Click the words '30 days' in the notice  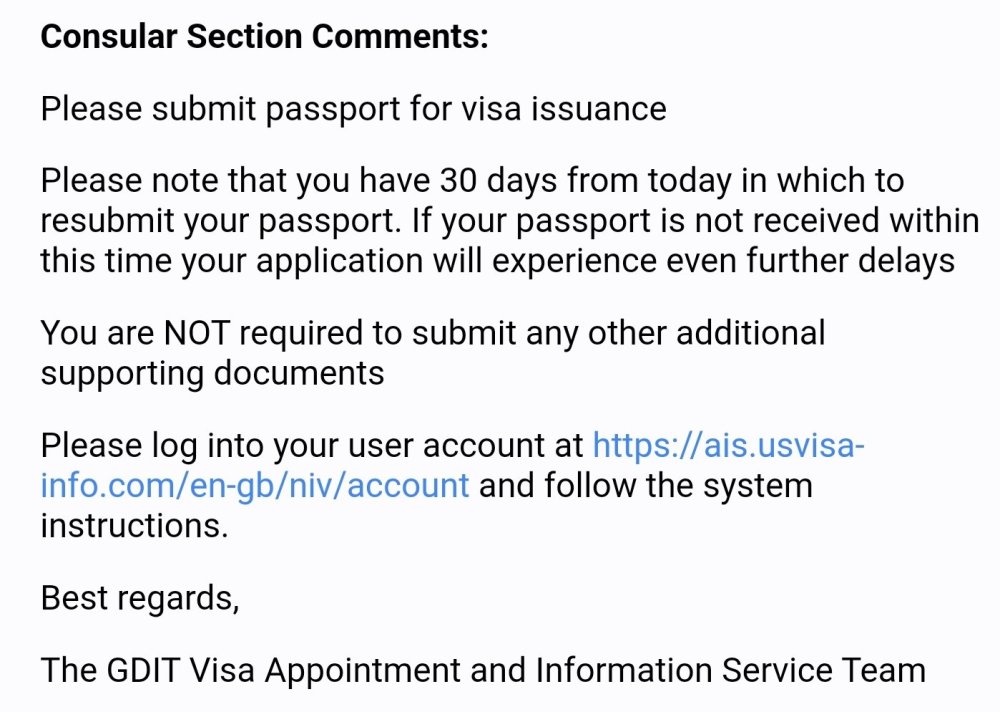click(x=499, y=181)
